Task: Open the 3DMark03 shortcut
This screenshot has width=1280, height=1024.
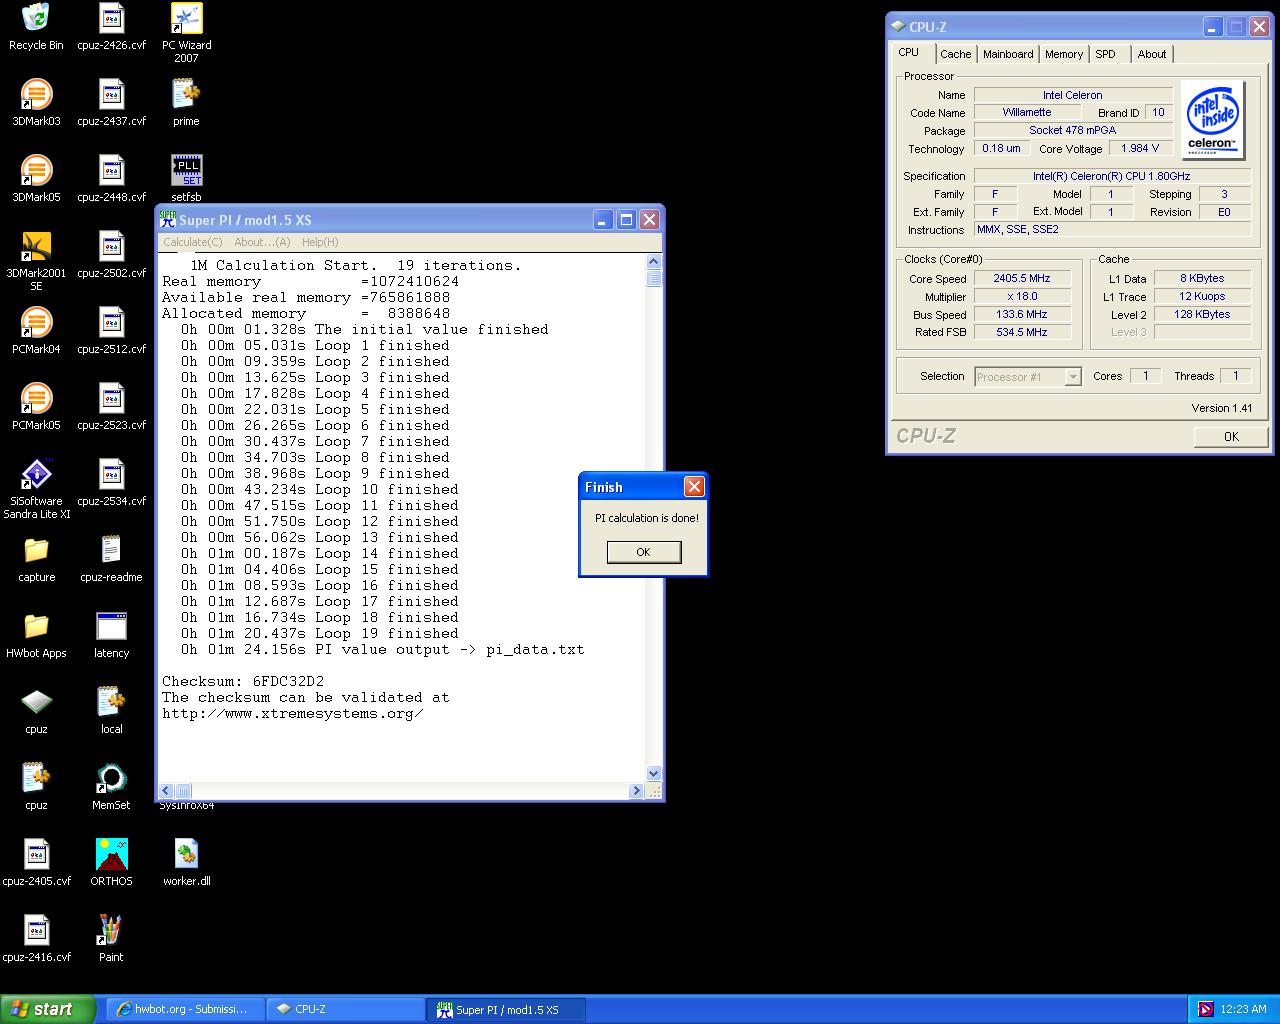Action: pyautogui.click(x=36, y=103)
